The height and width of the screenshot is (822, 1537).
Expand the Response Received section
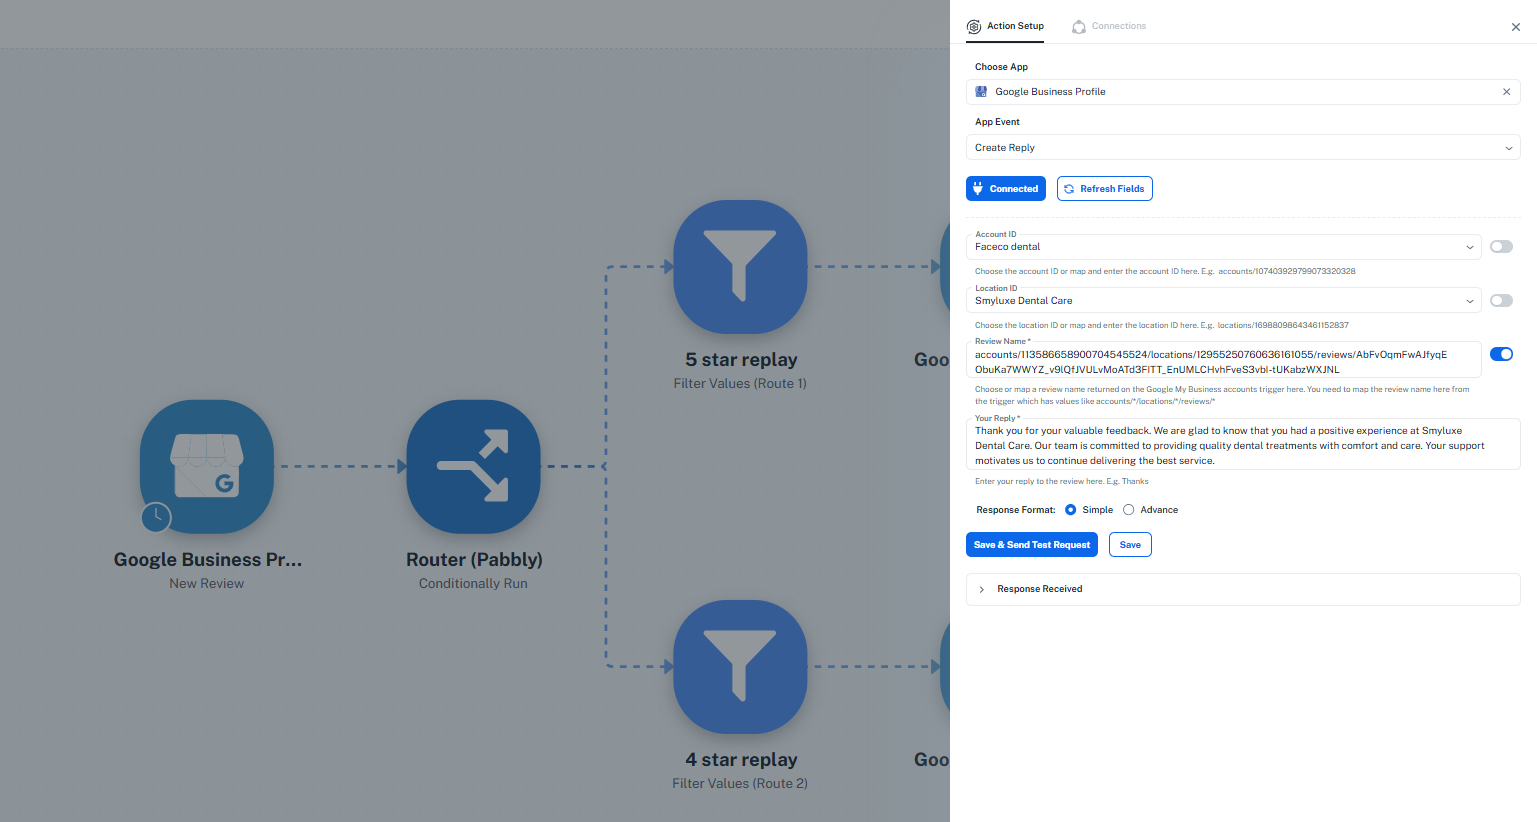tap(1243, 589)
